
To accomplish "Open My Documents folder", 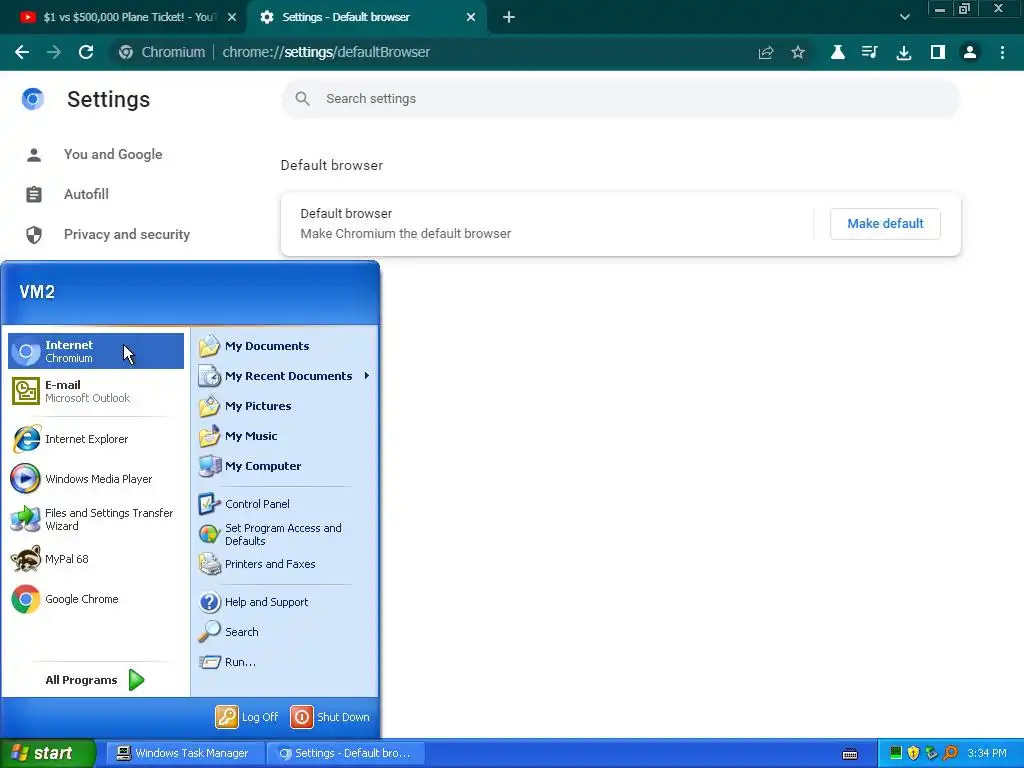I will point(284,346).
